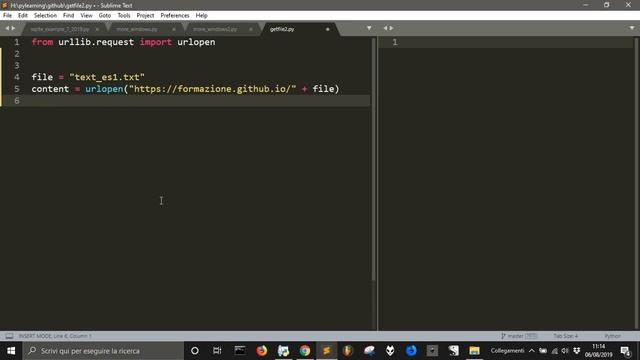
Task: Close the move_windows.py tab
Action: (x=174, y=29)
